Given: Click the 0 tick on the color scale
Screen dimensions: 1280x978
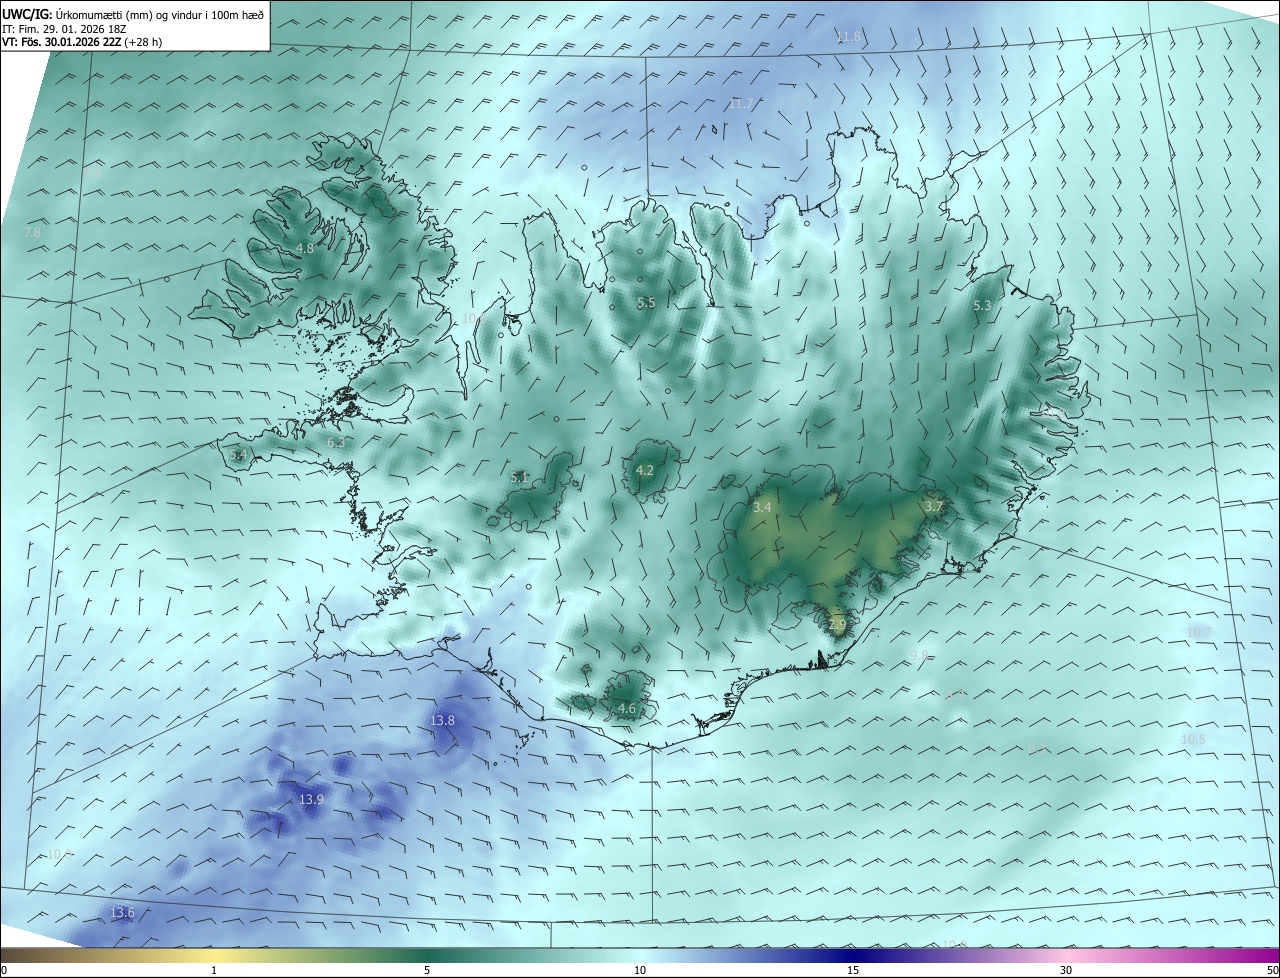Looking at the screenshot, I should (4, 970).
